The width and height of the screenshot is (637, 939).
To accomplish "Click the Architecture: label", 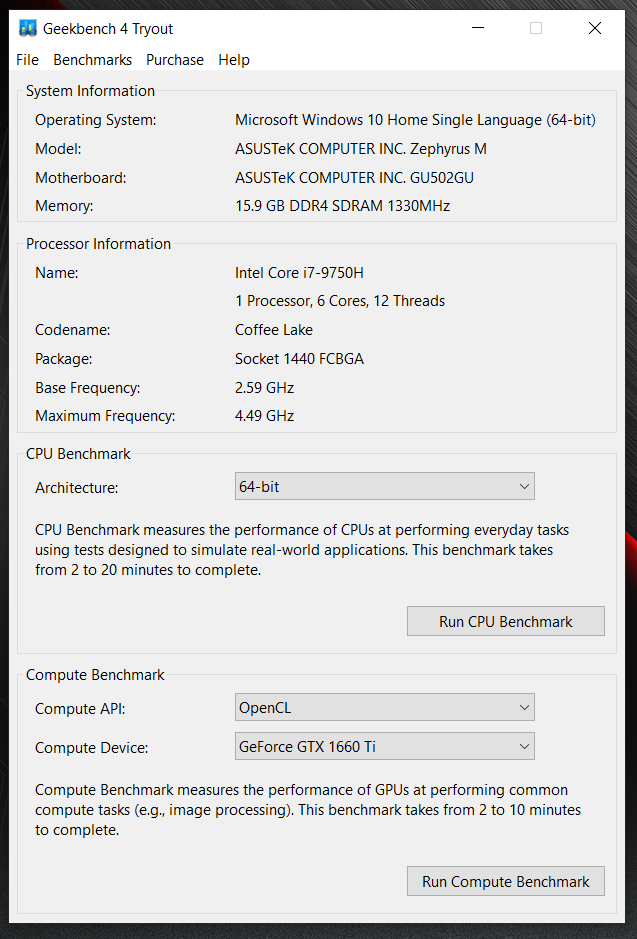I will tap(77, 487).
